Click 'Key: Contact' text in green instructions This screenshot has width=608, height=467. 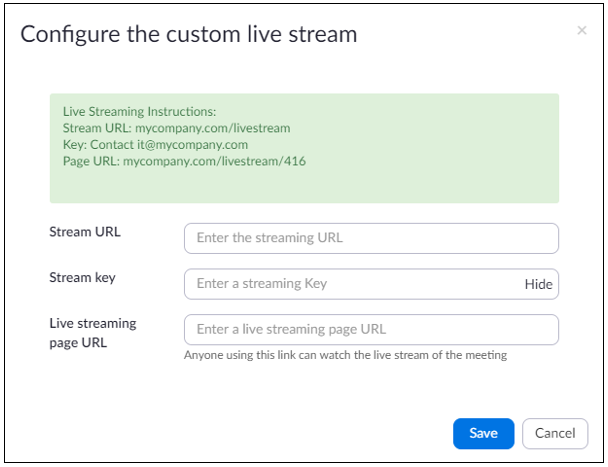(98, 145)
